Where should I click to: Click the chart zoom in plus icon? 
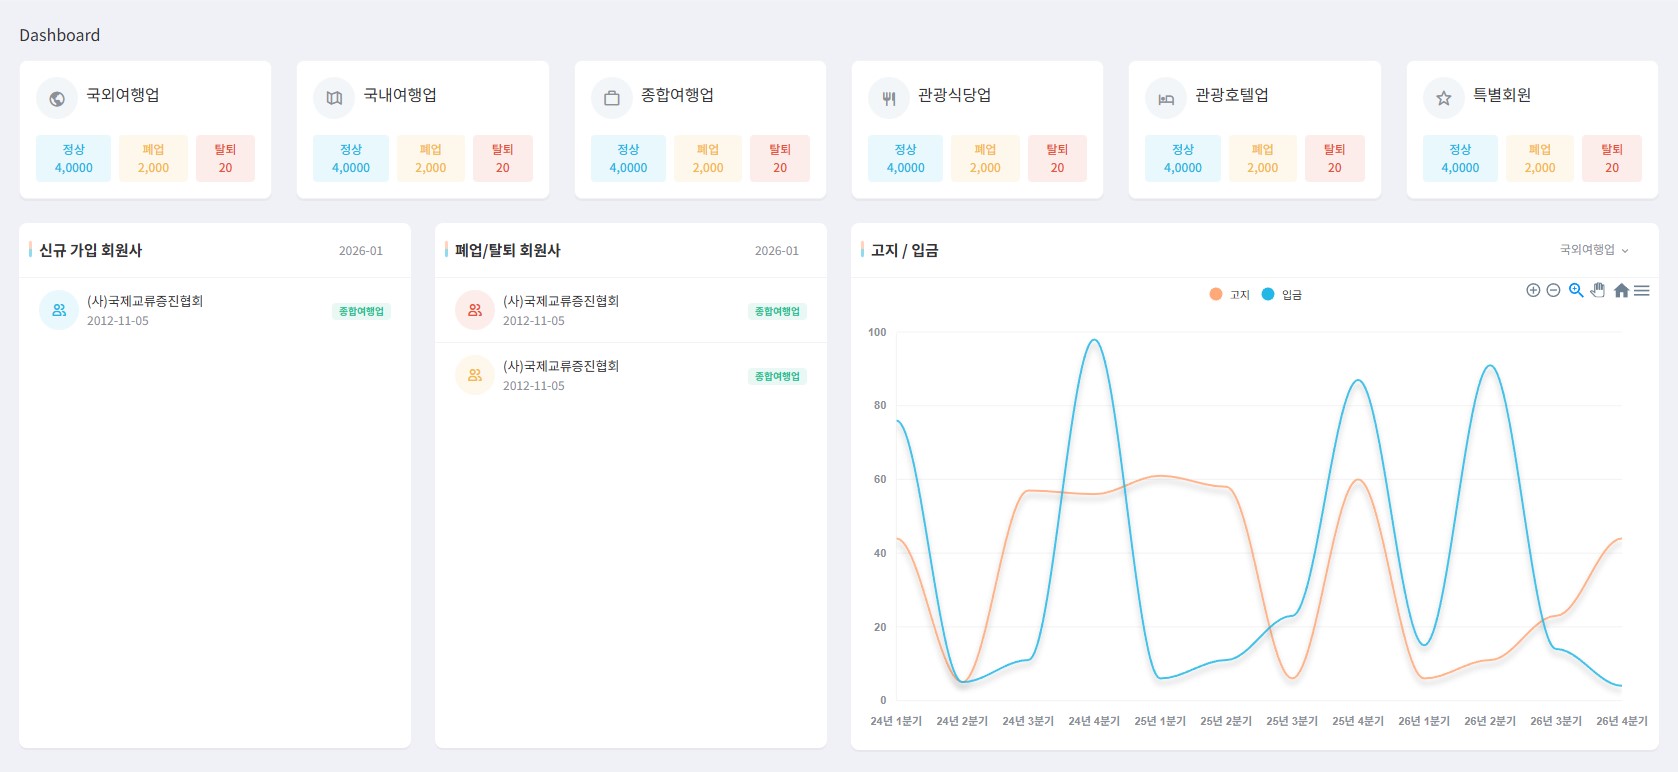coord(1533,290)
